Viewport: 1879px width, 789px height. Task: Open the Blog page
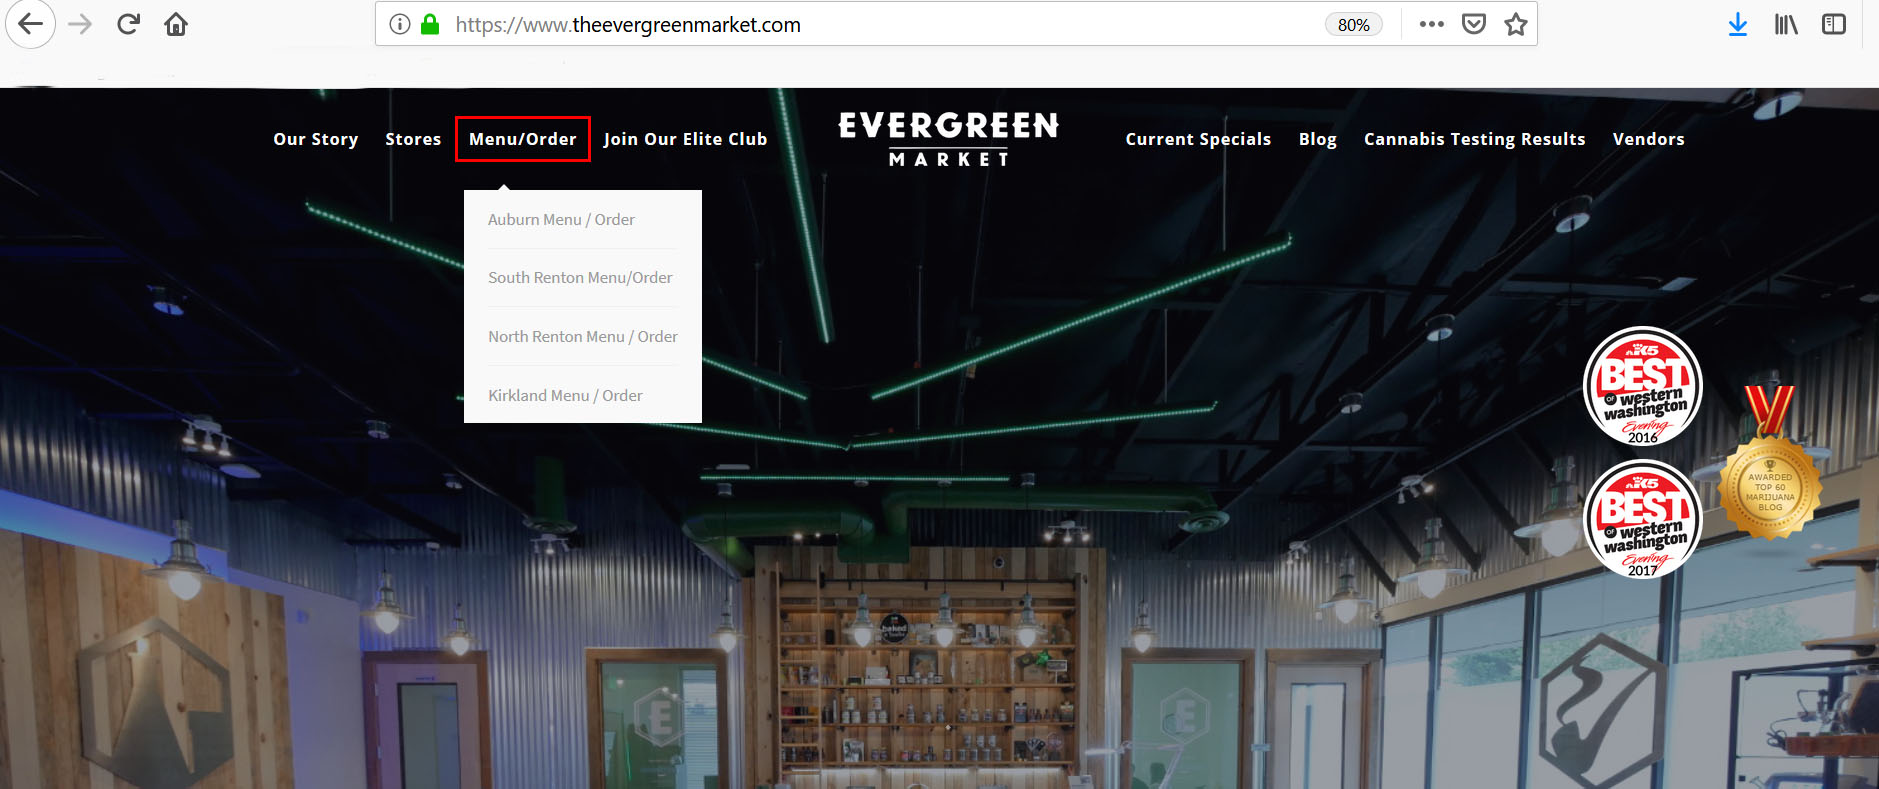[1318, 139]
